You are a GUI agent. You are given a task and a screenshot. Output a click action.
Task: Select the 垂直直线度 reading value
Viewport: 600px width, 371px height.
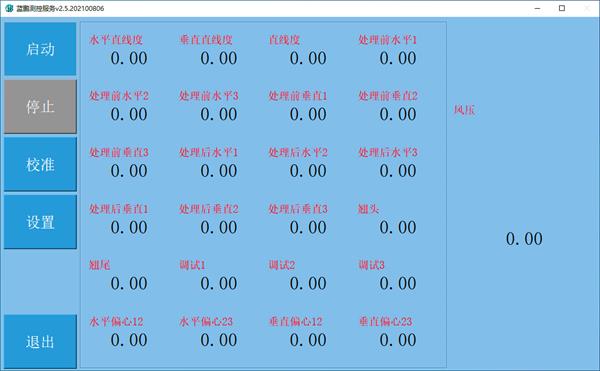click(219, 59)
